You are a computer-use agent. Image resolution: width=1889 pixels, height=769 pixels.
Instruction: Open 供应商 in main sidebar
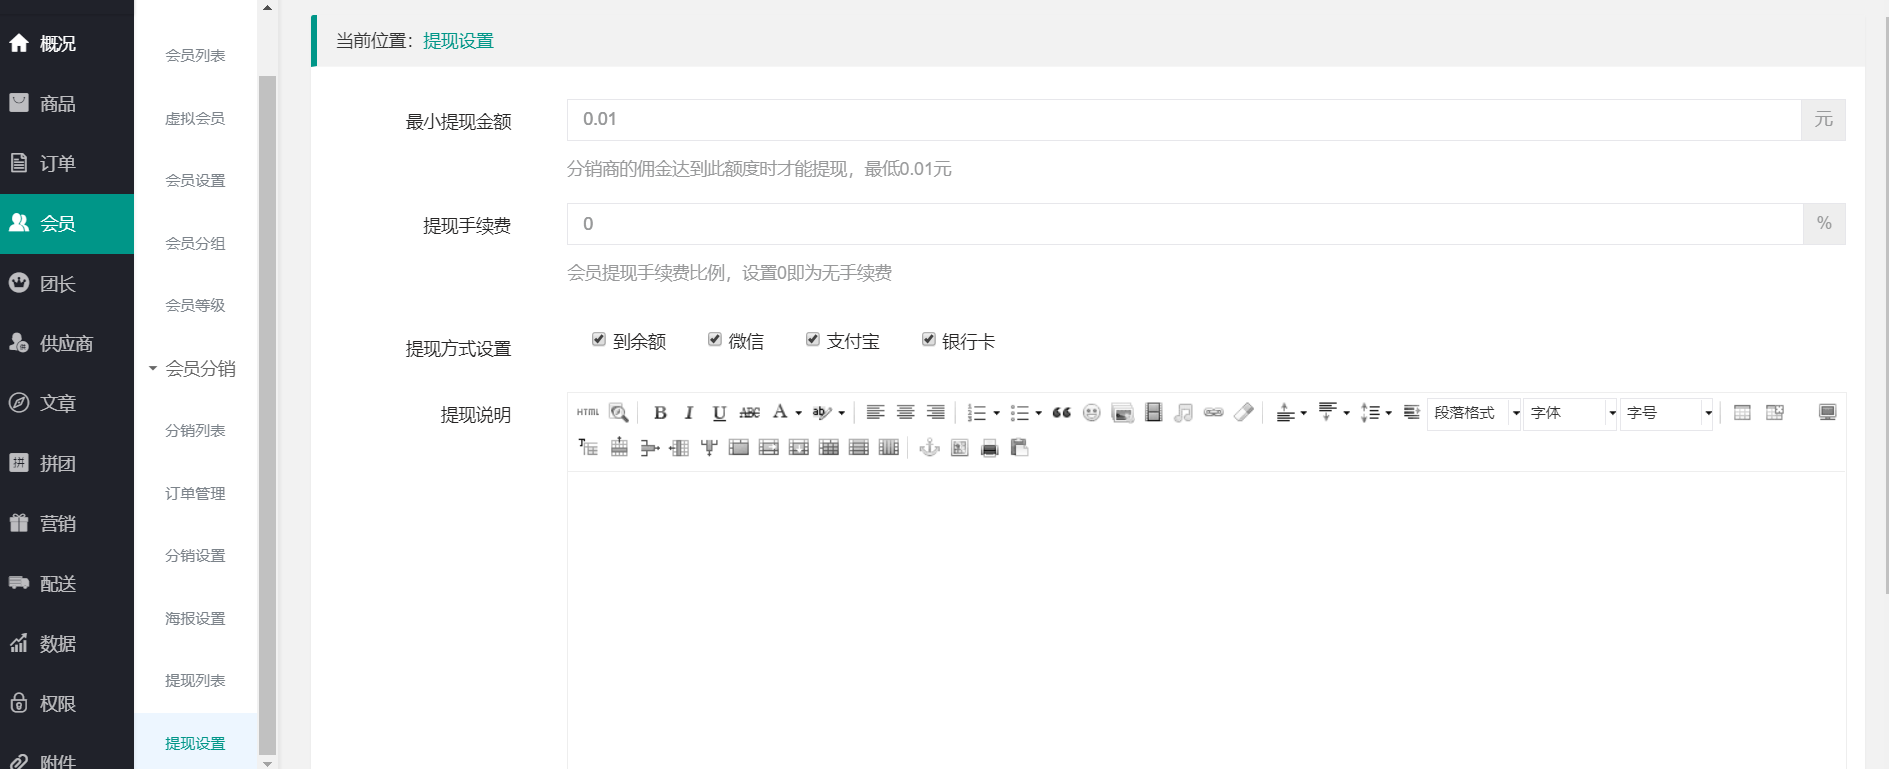(67, 343)
